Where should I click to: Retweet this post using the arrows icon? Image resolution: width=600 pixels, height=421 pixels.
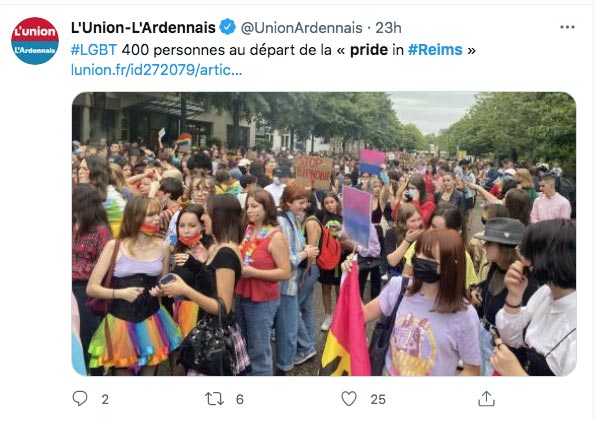214,399
